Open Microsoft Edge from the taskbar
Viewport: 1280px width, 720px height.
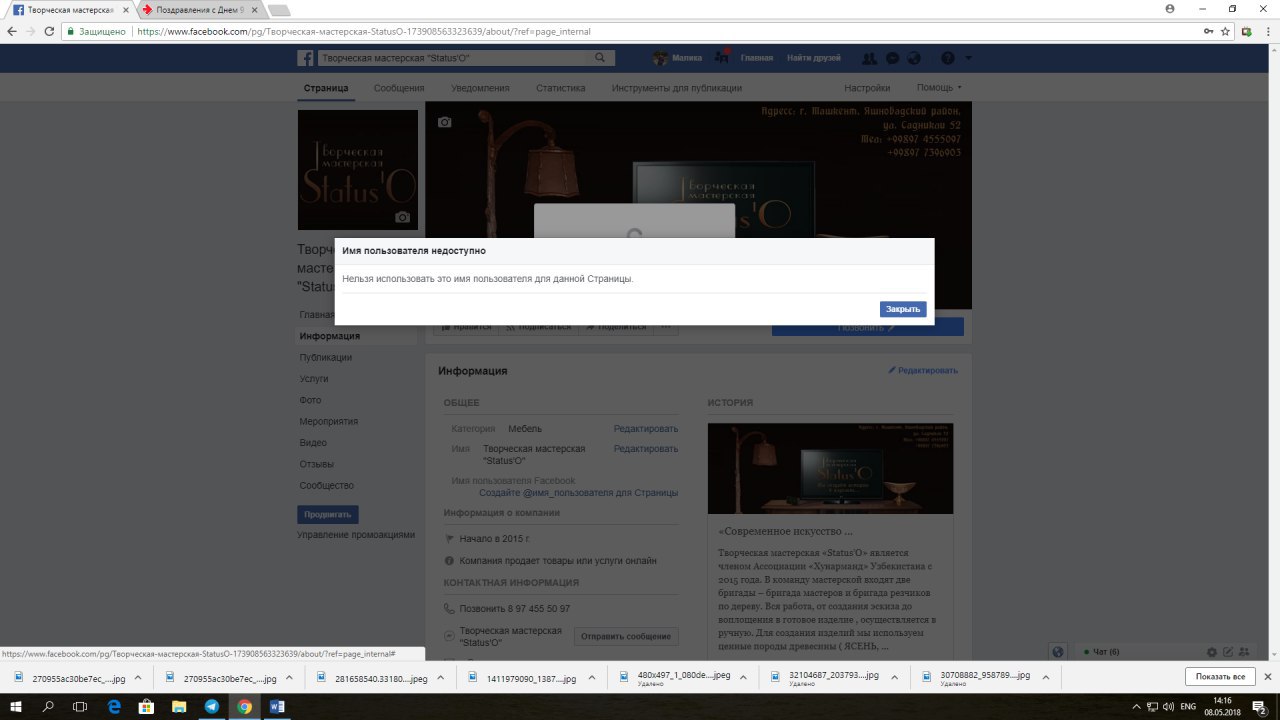click(x=114, y=706)
